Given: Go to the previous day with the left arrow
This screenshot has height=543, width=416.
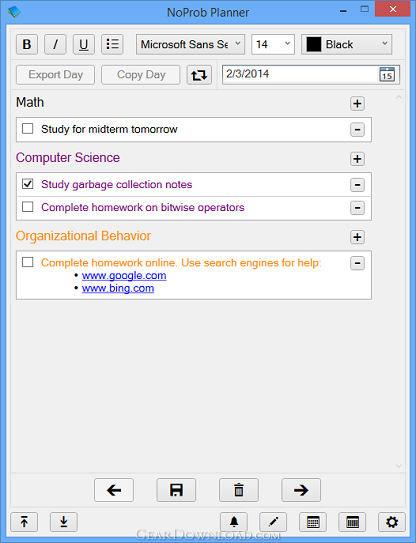Looking at the screenshot, I should [x=114, y=490].
